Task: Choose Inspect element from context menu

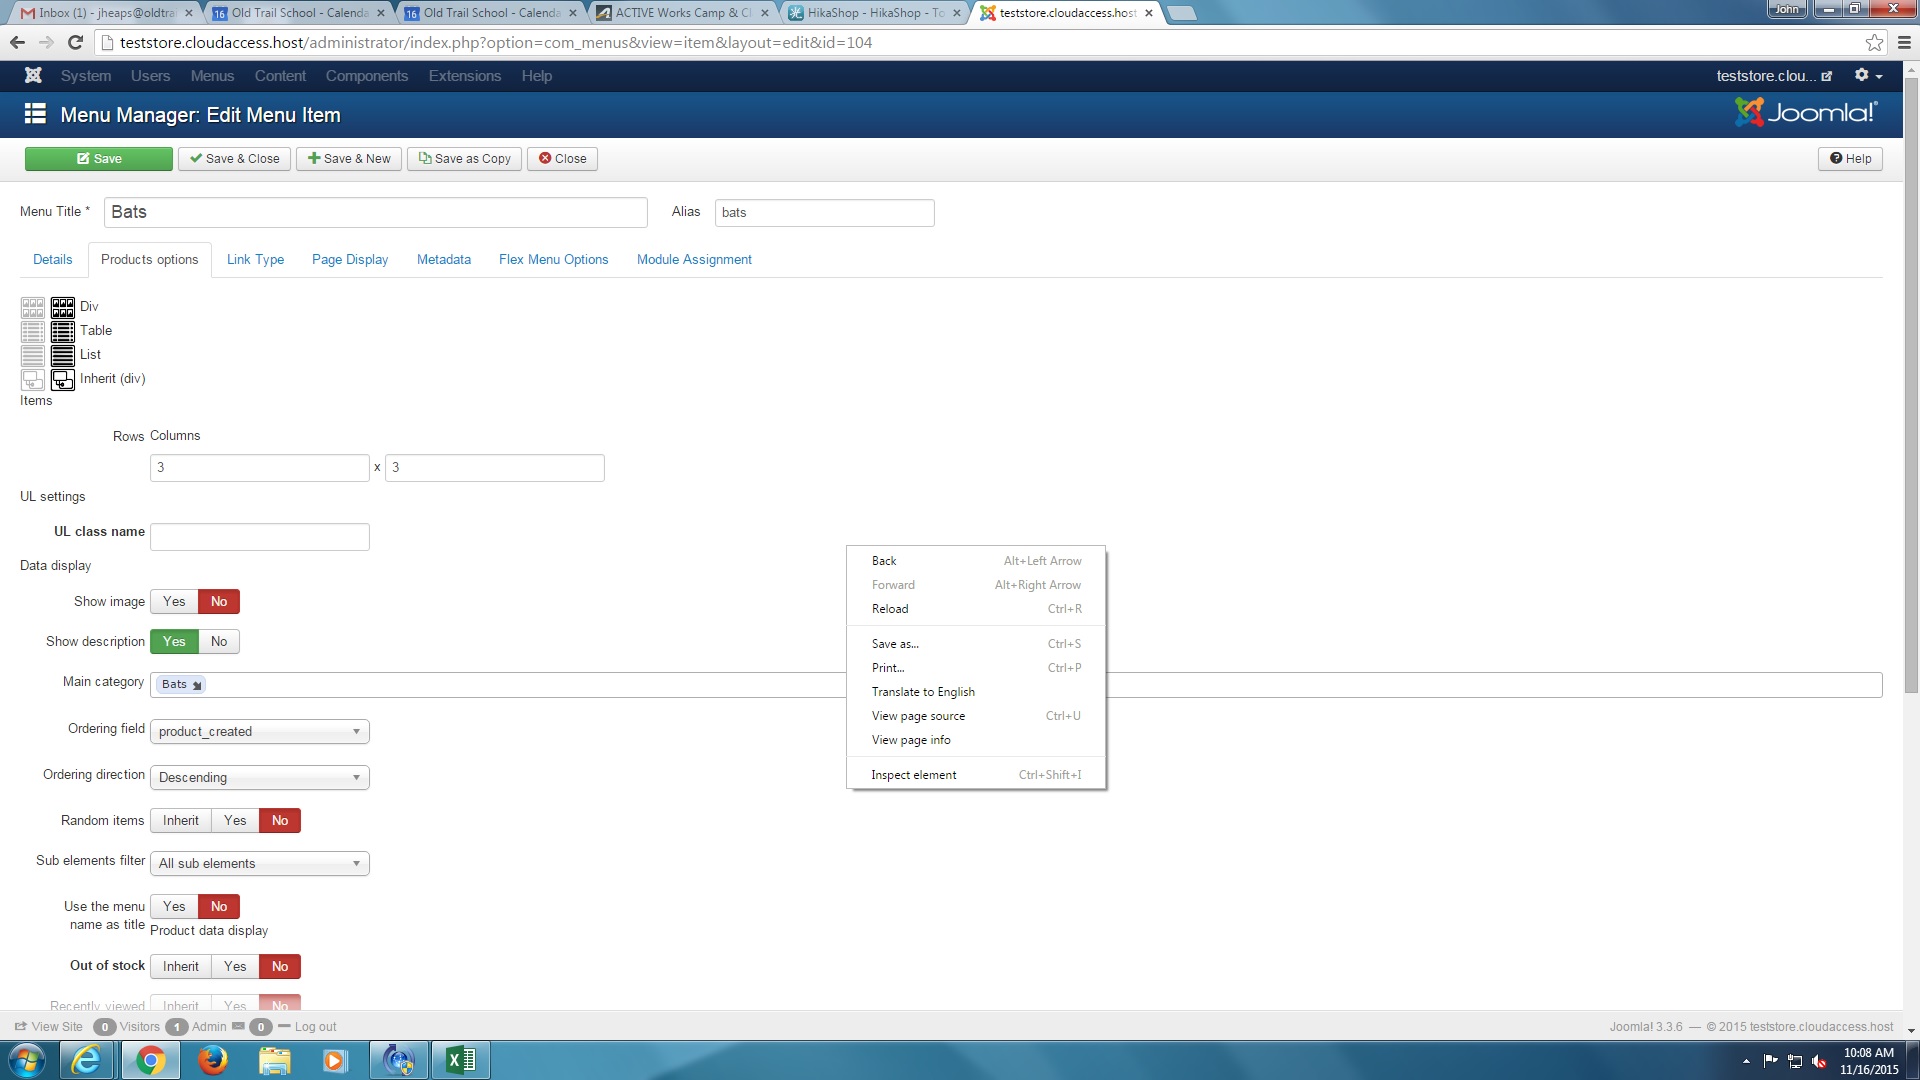Action: point(913,775)
